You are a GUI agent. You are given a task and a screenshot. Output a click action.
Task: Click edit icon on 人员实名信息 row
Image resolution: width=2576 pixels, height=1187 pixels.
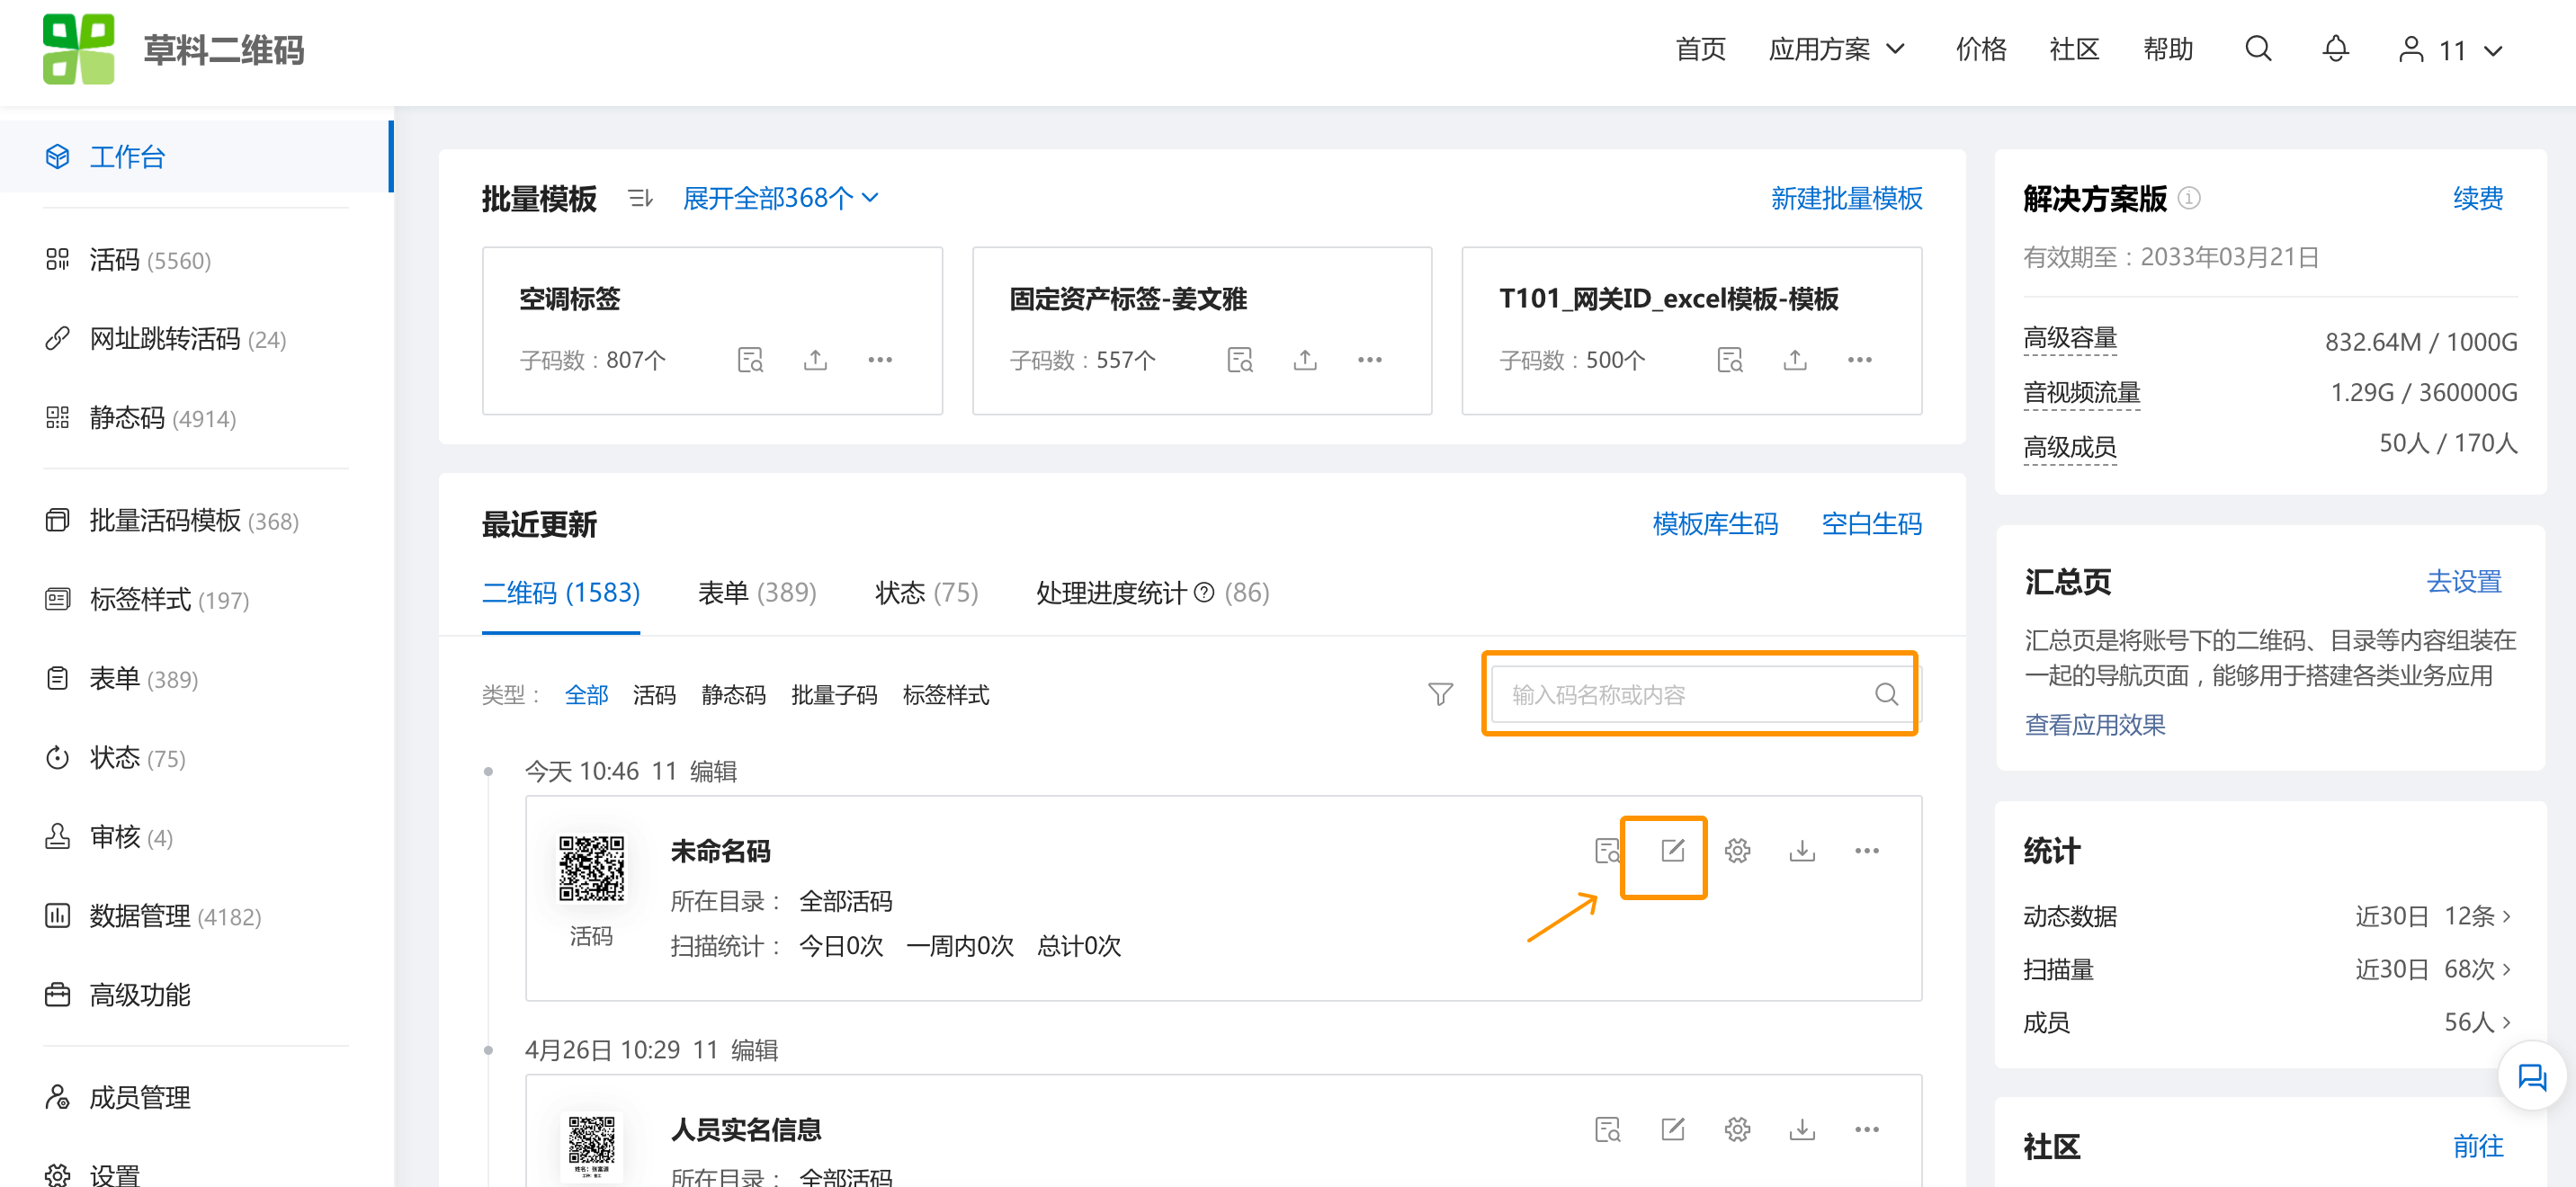(1672, 1129)
